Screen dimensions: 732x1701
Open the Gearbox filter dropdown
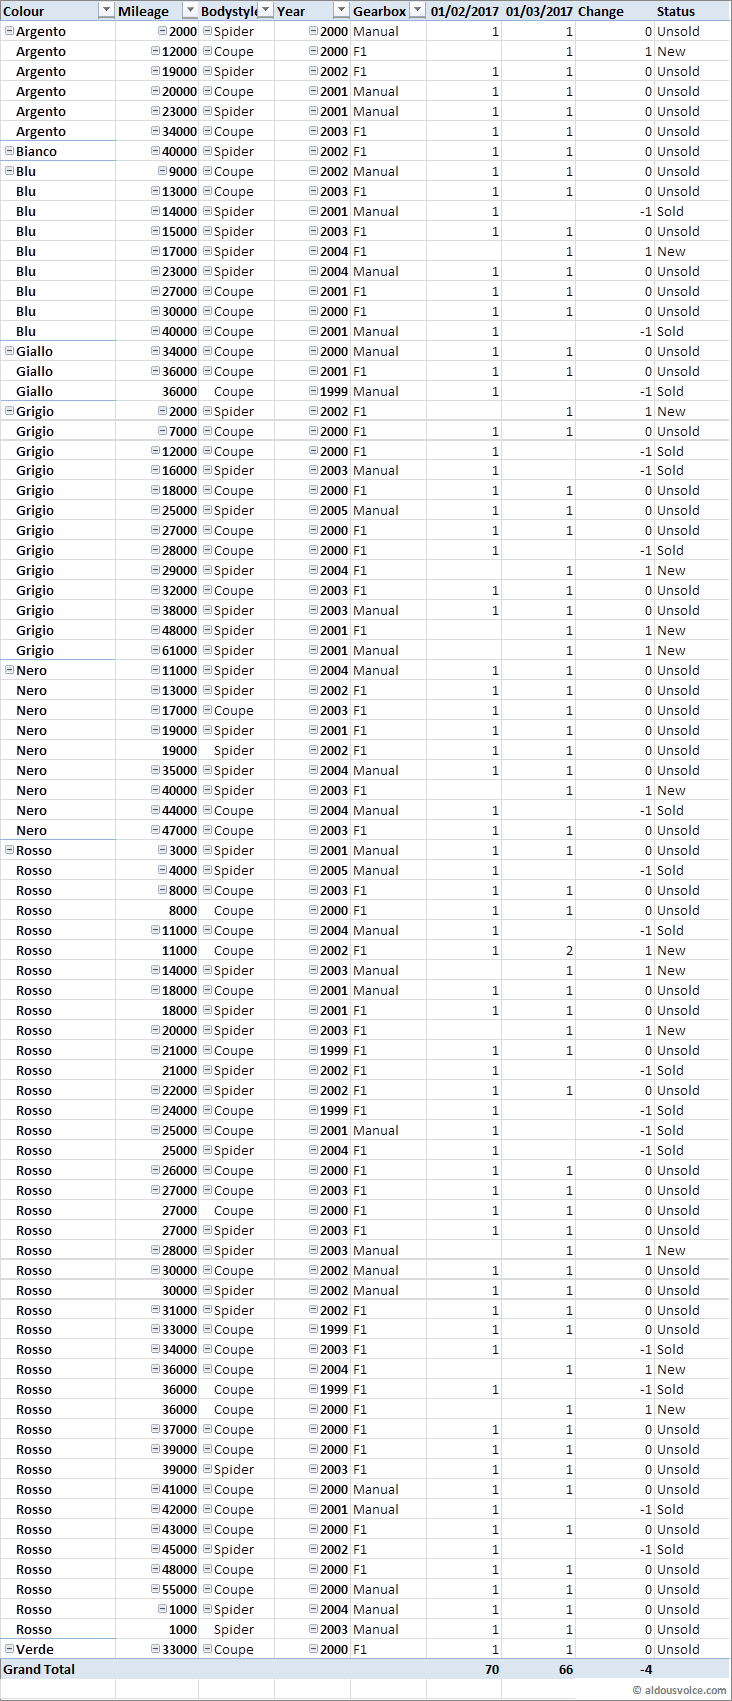tap(417, 11)
